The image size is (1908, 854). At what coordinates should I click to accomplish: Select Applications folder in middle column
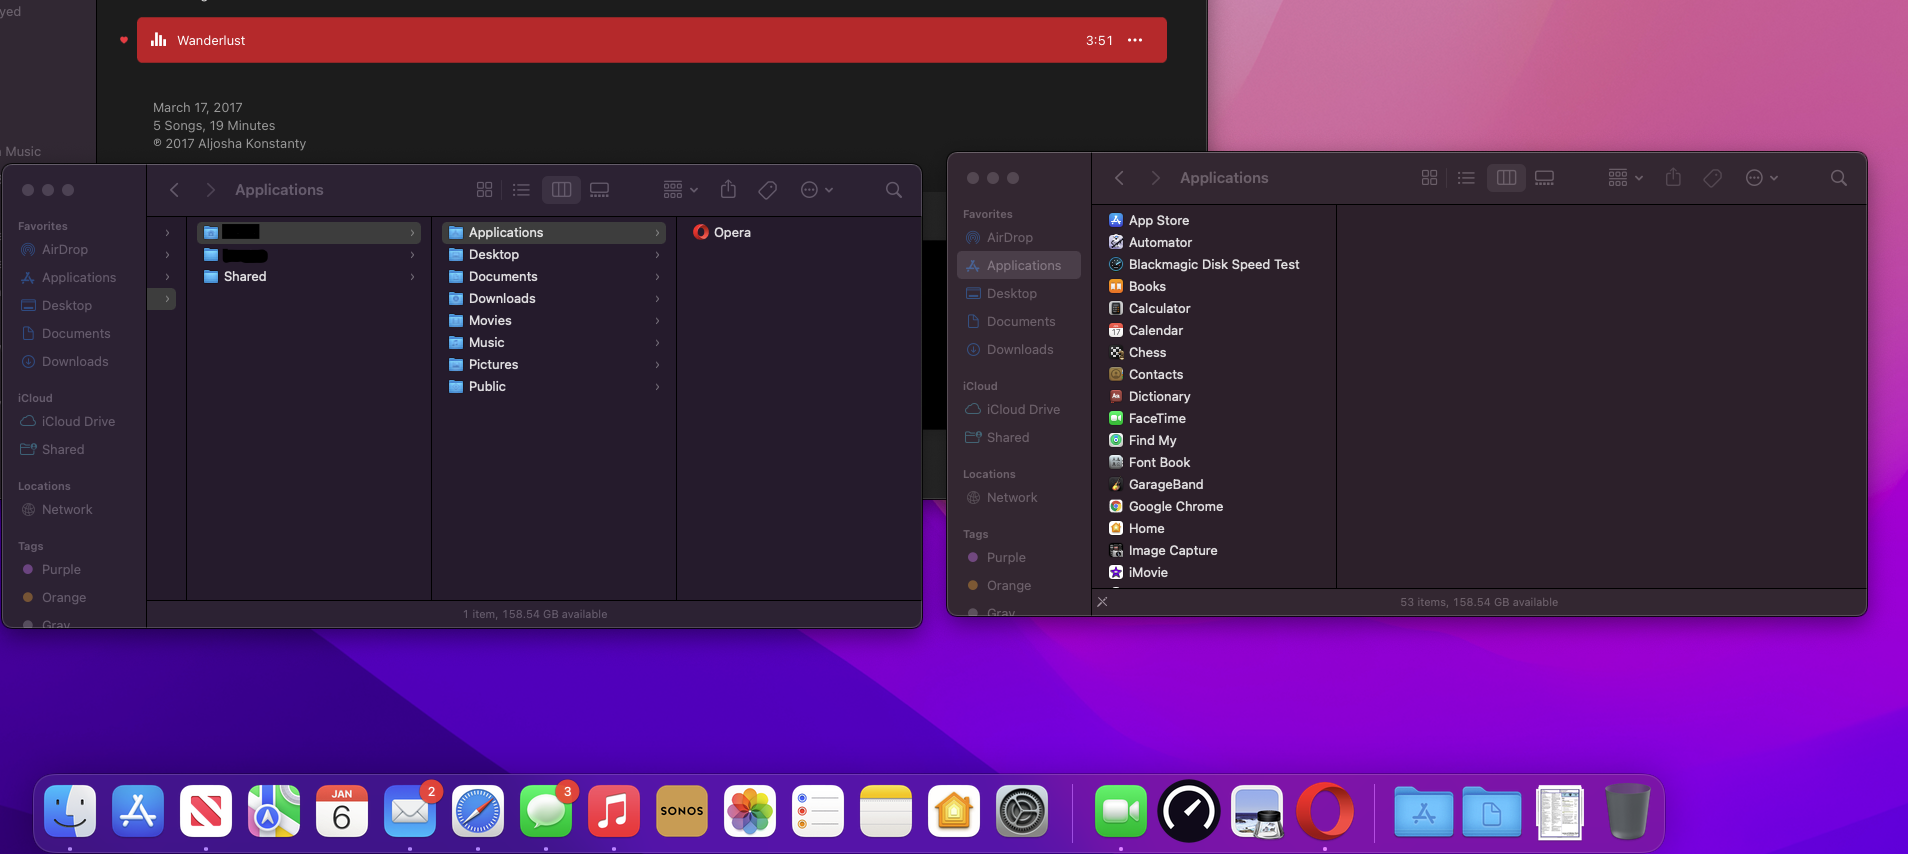pyautogui.click(x=554, y=232)
